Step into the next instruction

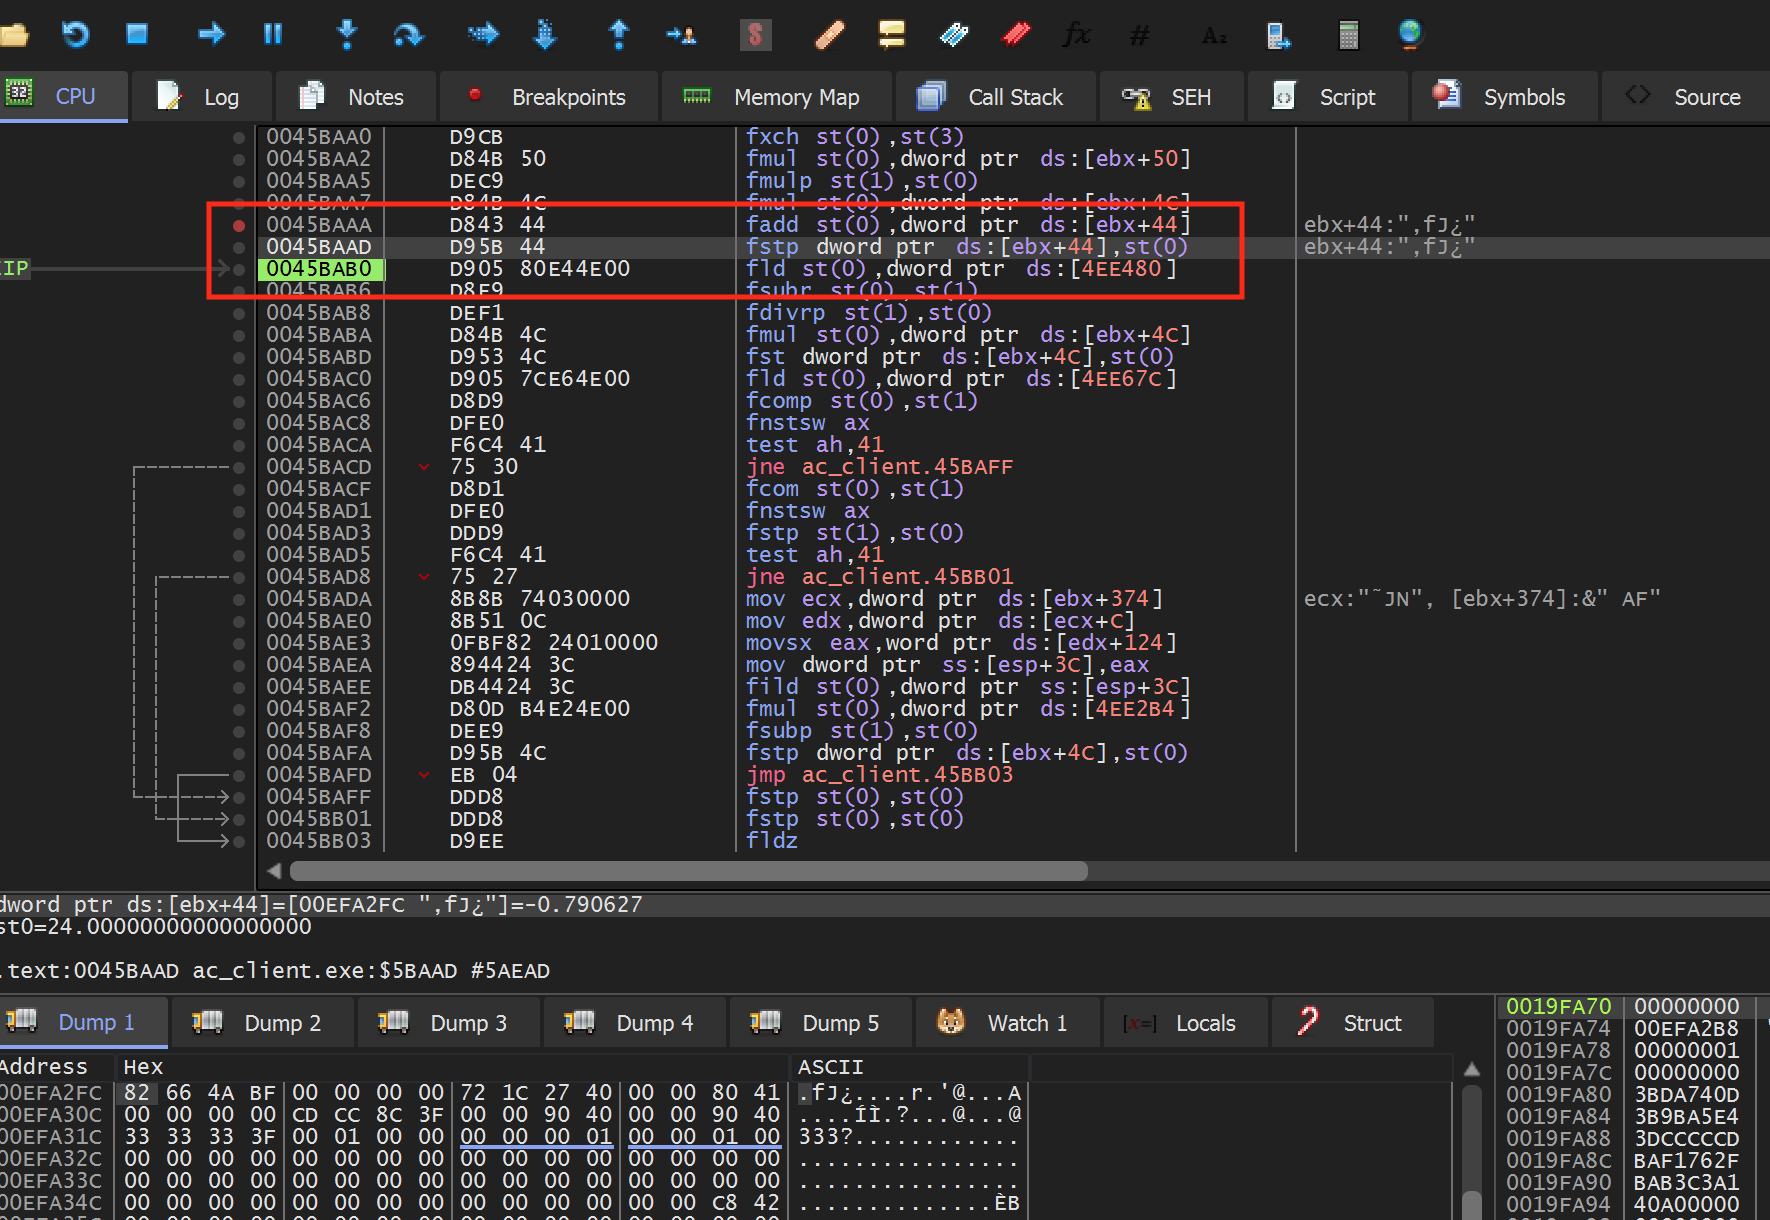[x=346, y=35]
